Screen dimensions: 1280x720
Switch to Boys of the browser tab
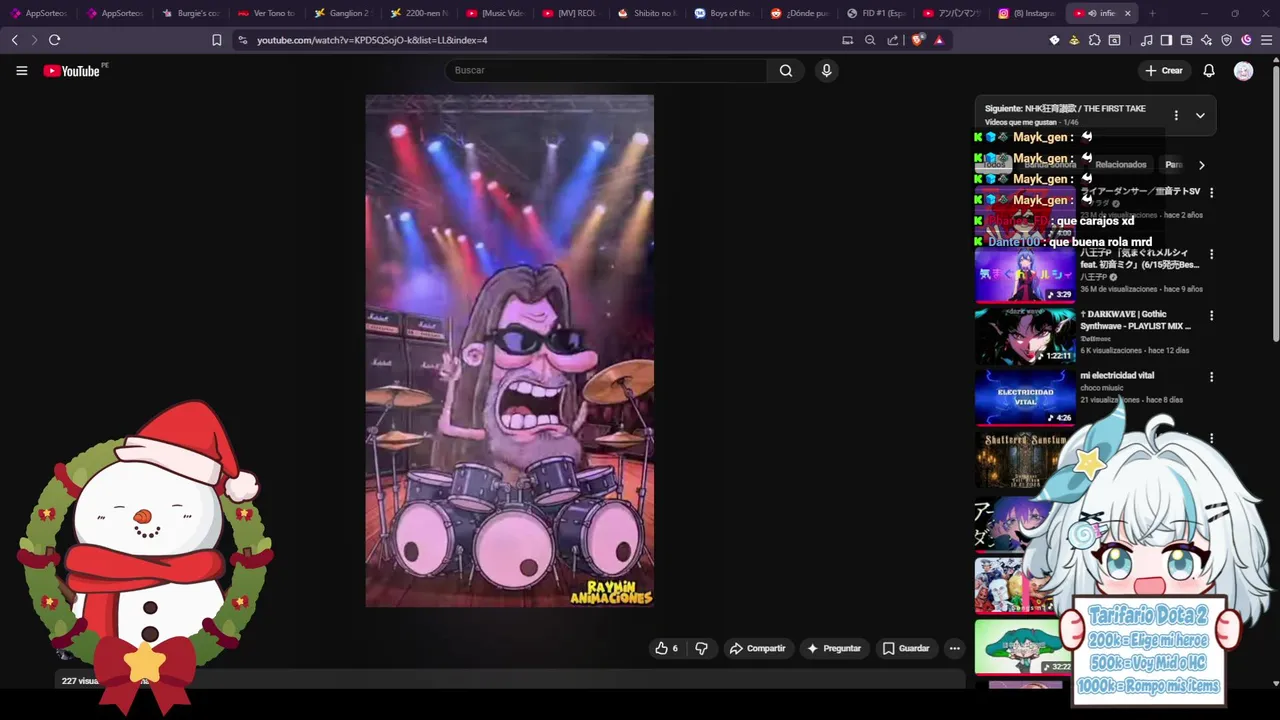tap(723, 13)
